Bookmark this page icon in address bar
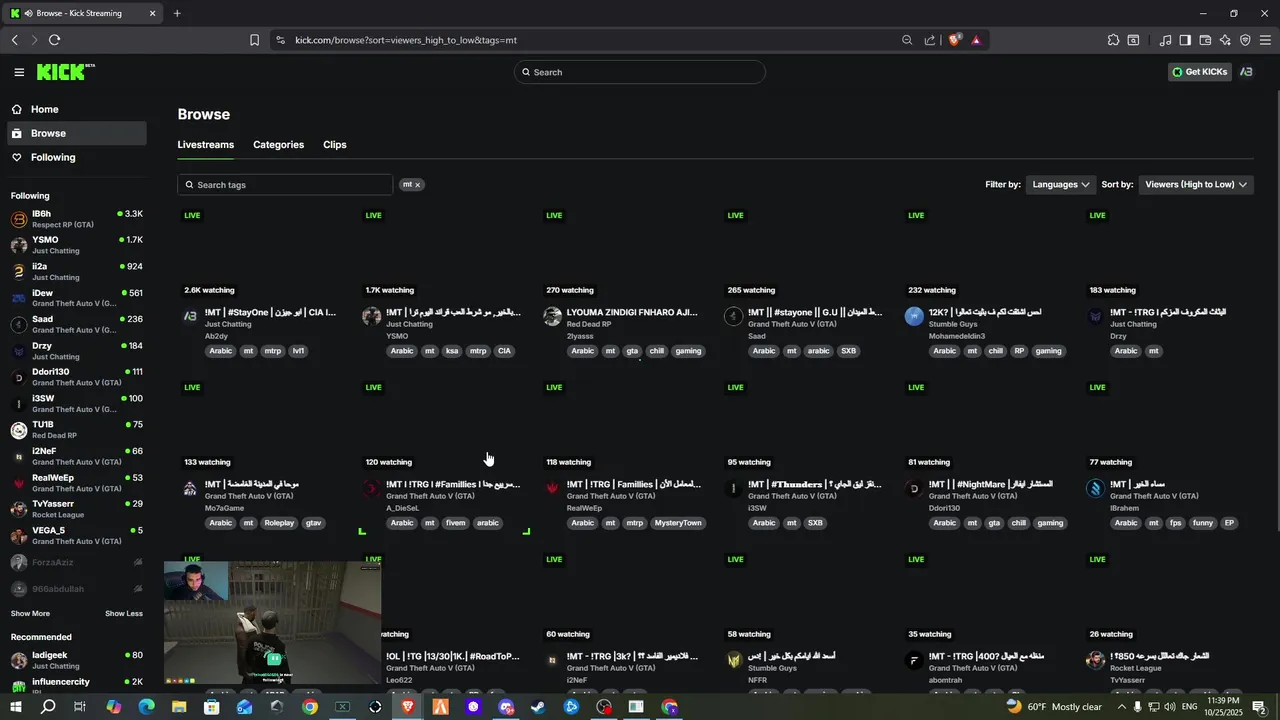This screenshot has width=1280, height=720. pyautogui.click(x=254, y=40)
